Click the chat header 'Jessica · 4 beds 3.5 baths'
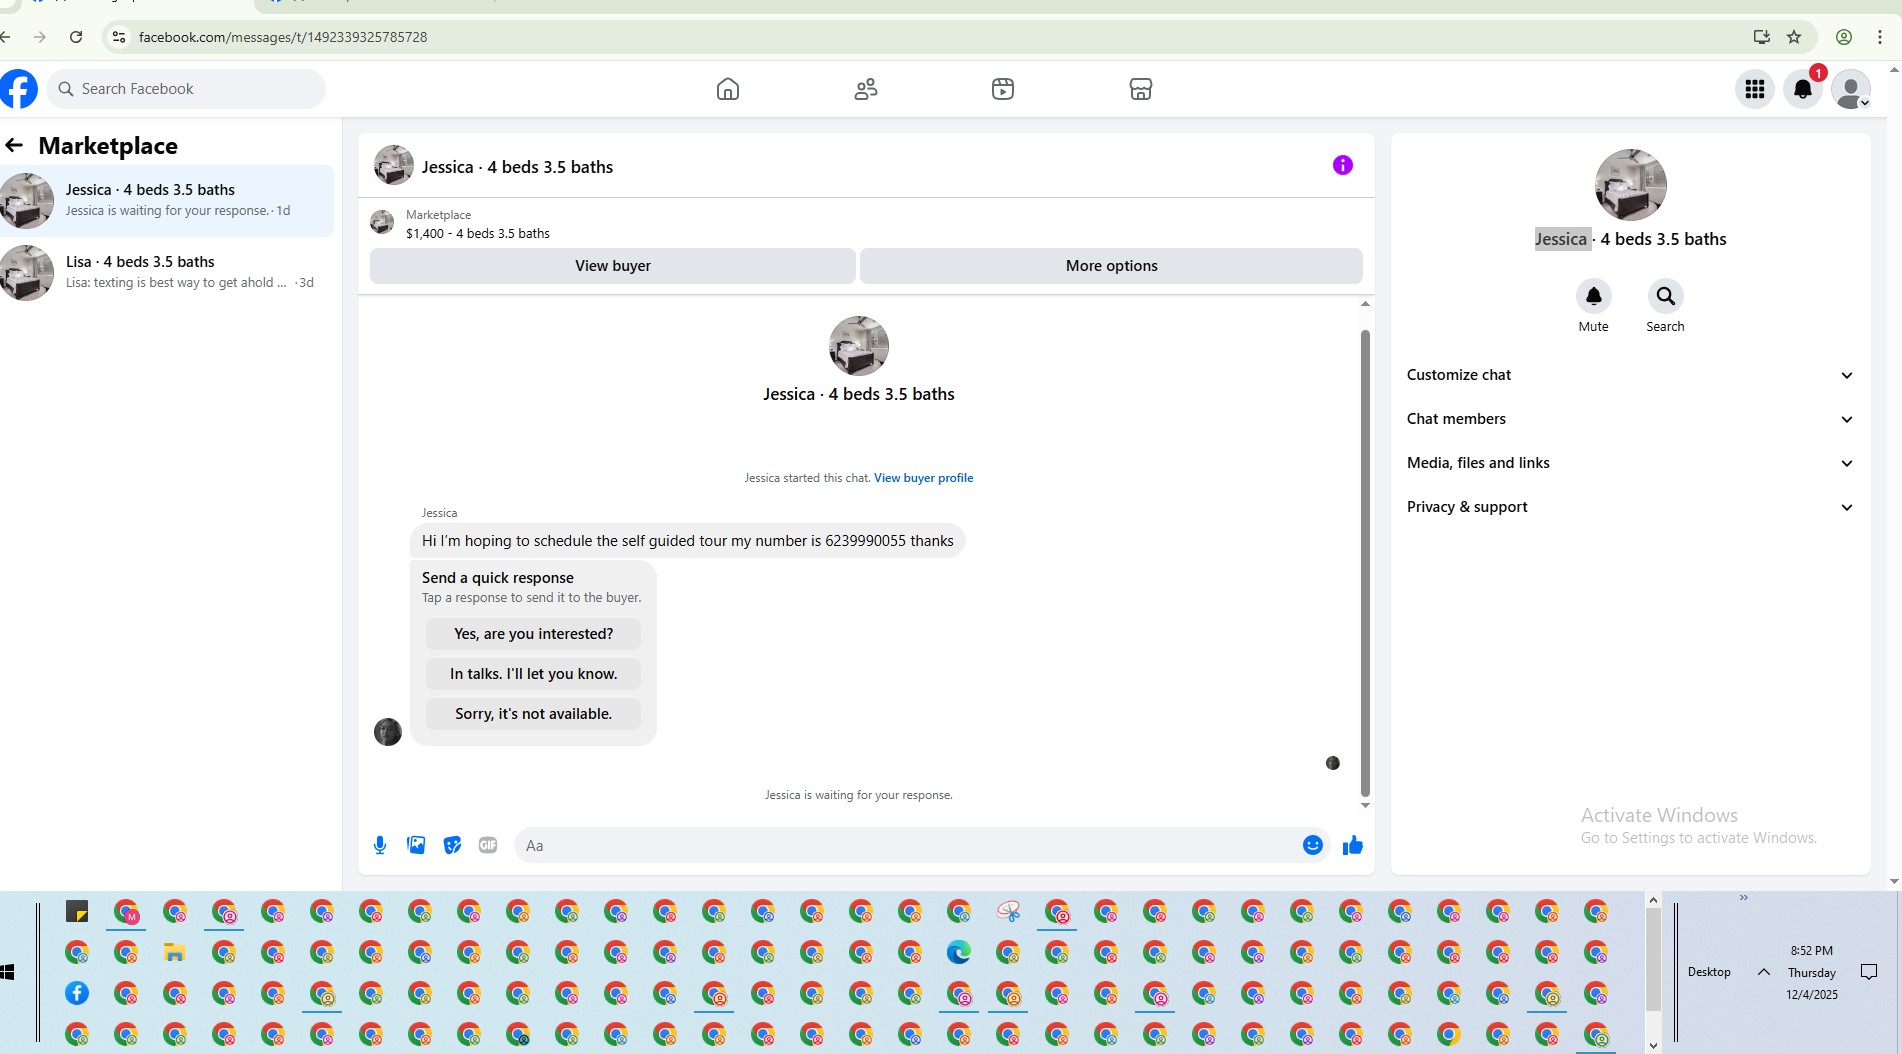1902x1054 pixels. (x=517, y=167)
